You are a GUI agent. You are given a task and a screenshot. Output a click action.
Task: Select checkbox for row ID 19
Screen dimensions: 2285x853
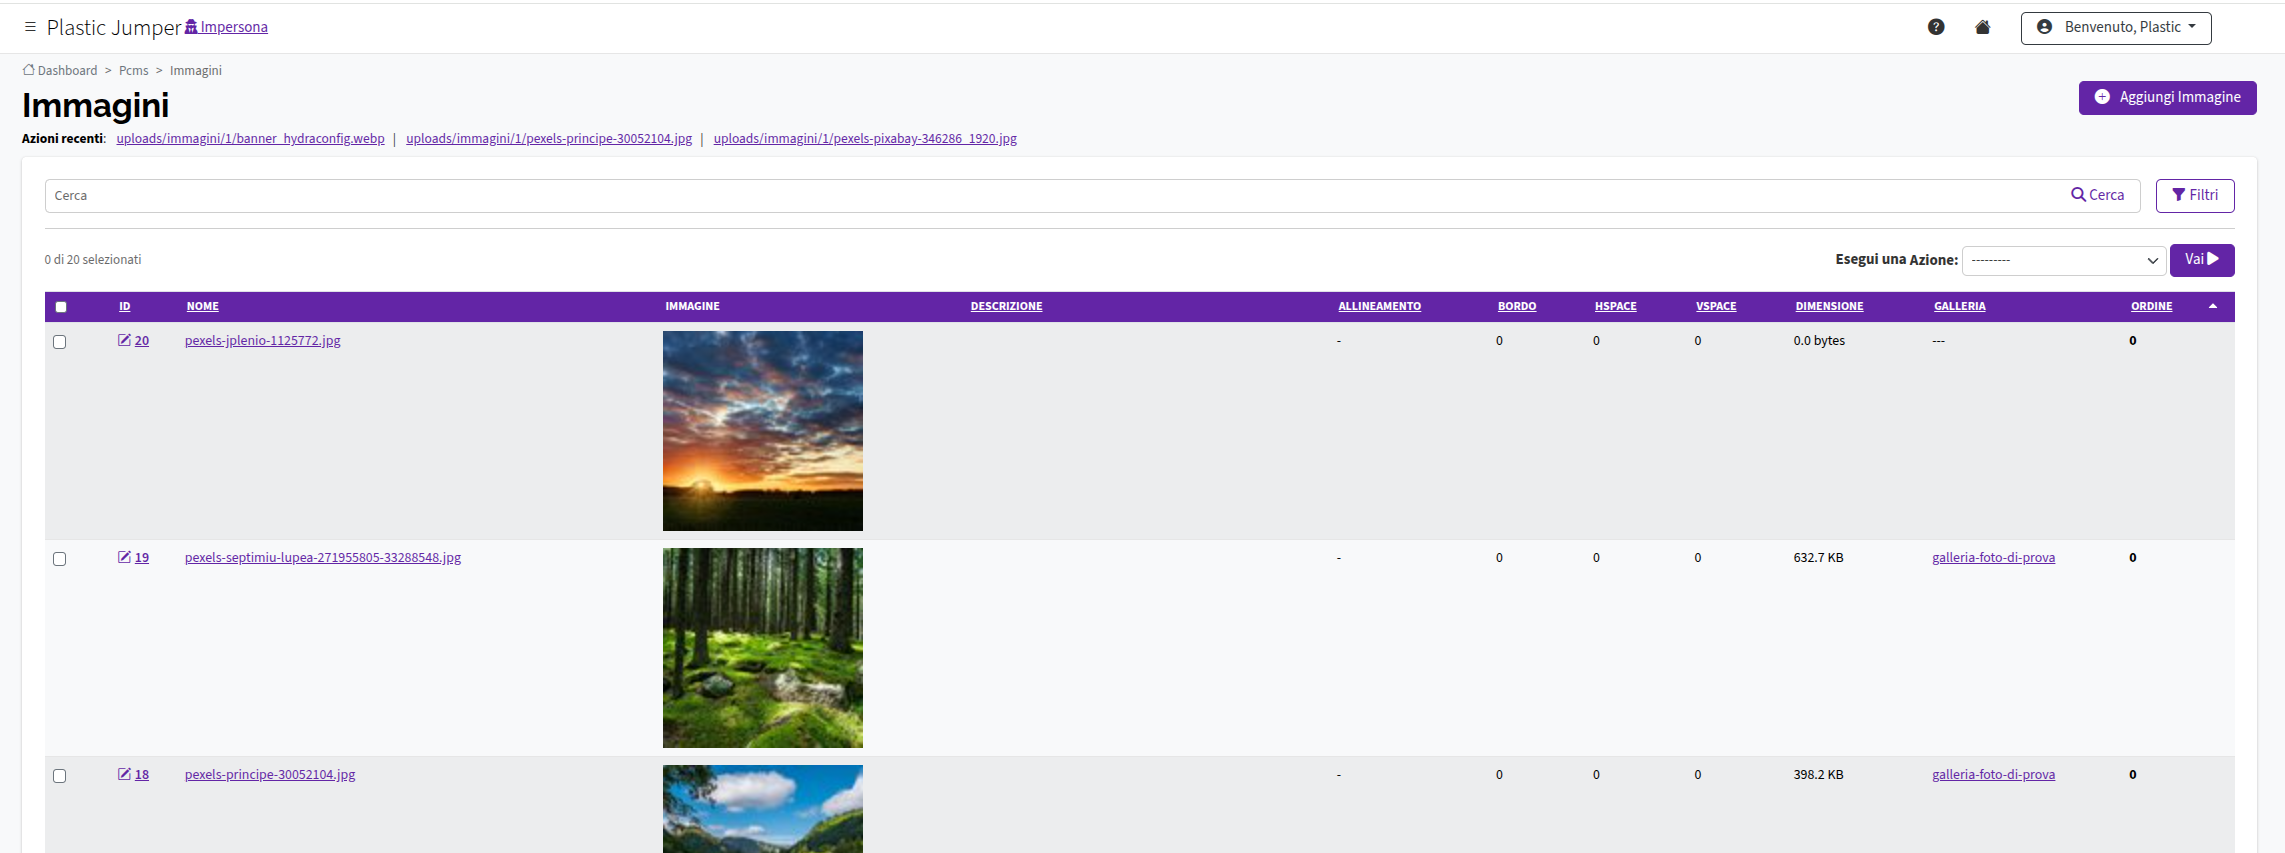pyautogui.click(x=60, y=559)
